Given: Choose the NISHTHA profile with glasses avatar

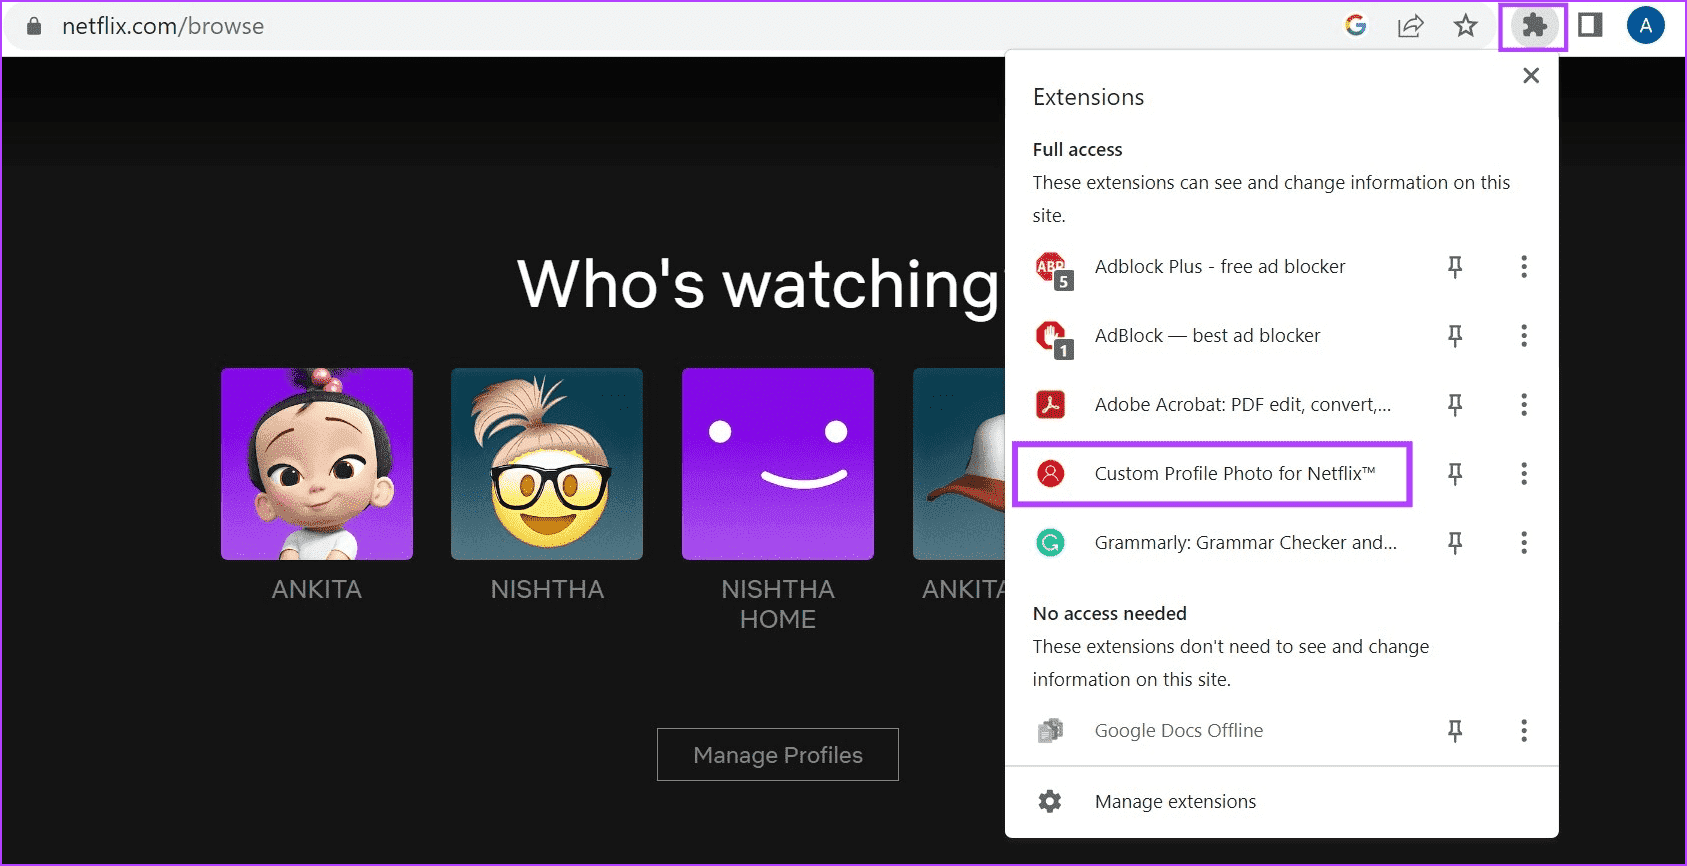Looking at the screenshot, I should (x=547, y=464).
